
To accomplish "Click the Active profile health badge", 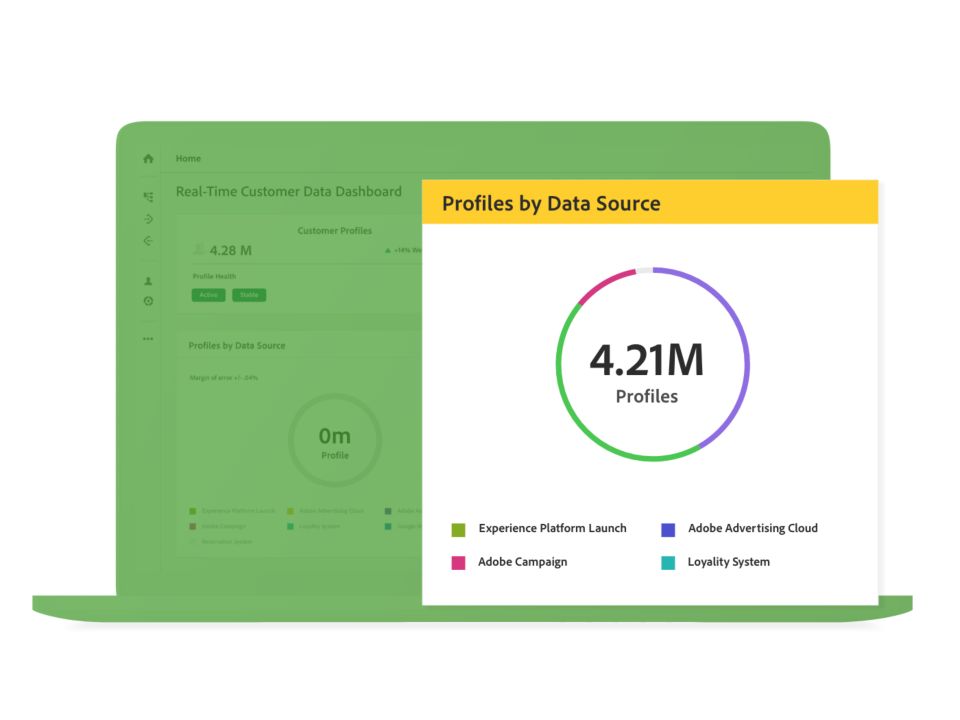I will [x=208, y=295].
